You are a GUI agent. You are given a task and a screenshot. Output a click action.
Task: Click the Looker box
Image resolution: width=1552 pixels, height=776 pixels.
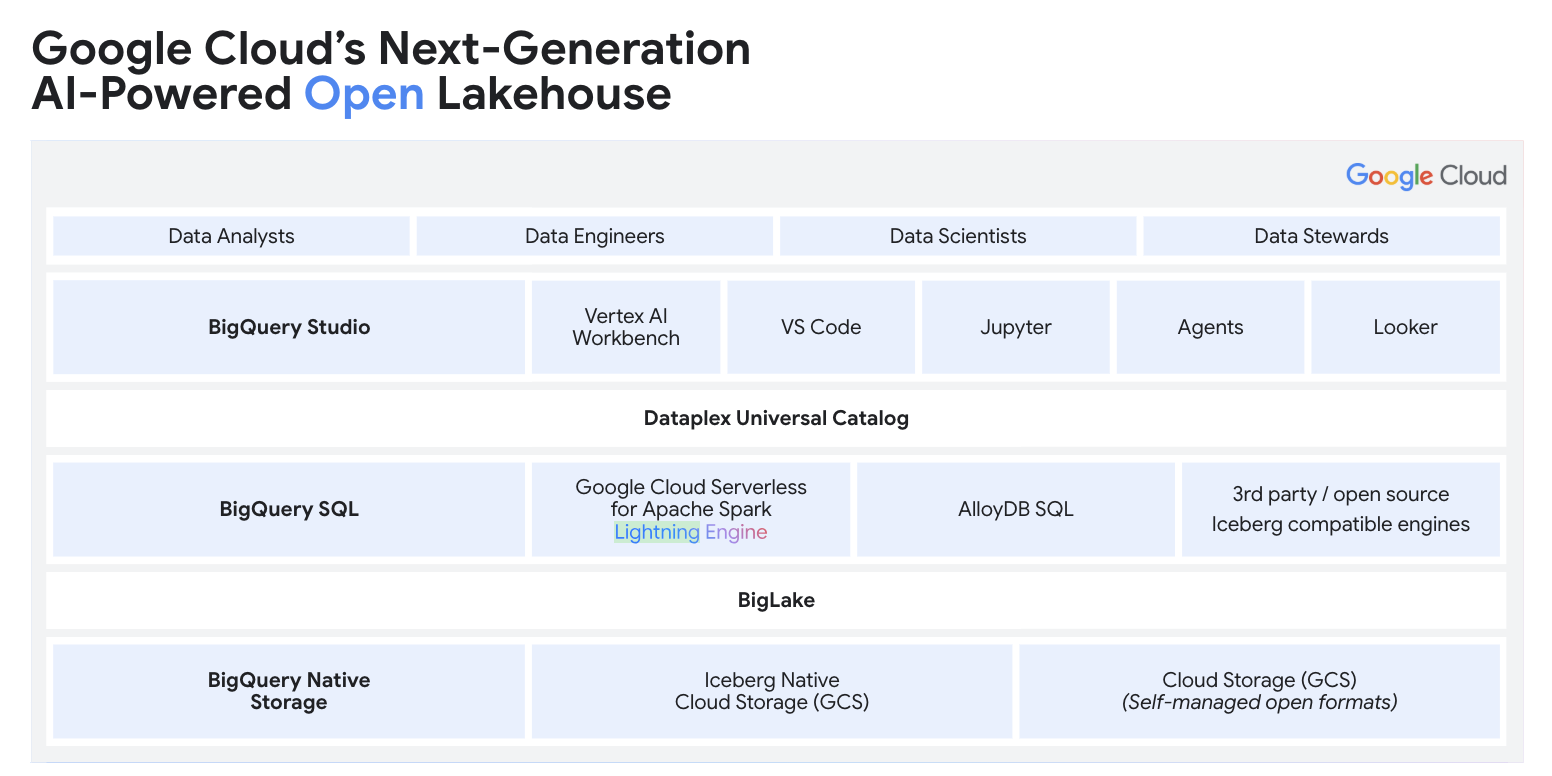1405,327
